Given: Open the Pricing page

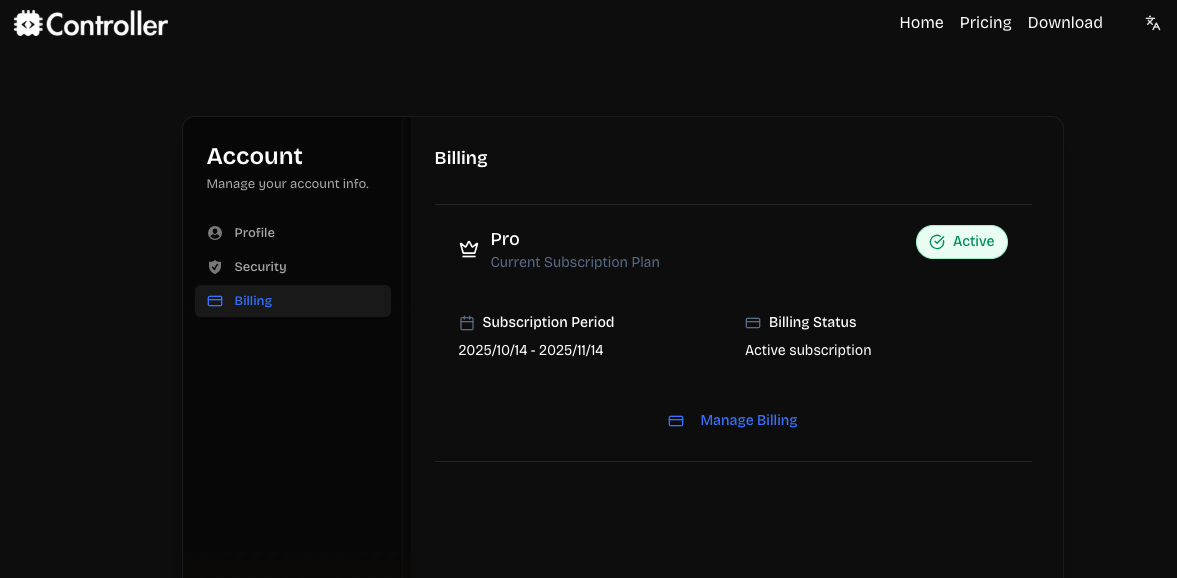Looking at the screenshot, I should tap(985, 23).
